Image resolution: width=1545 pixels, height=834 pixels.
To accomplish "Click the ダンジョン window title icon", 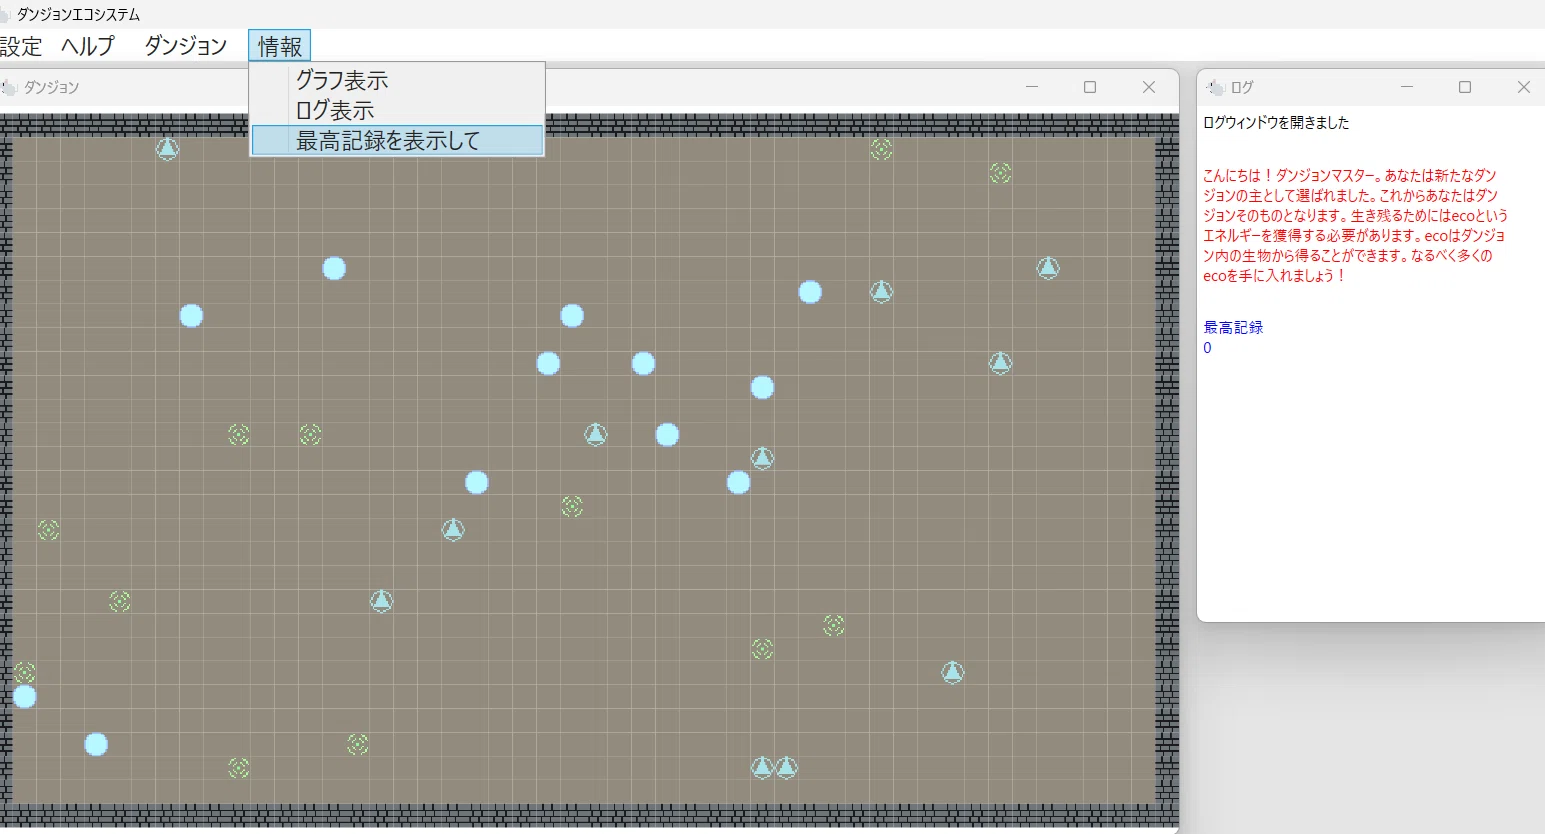I will [x=10, y=87].
